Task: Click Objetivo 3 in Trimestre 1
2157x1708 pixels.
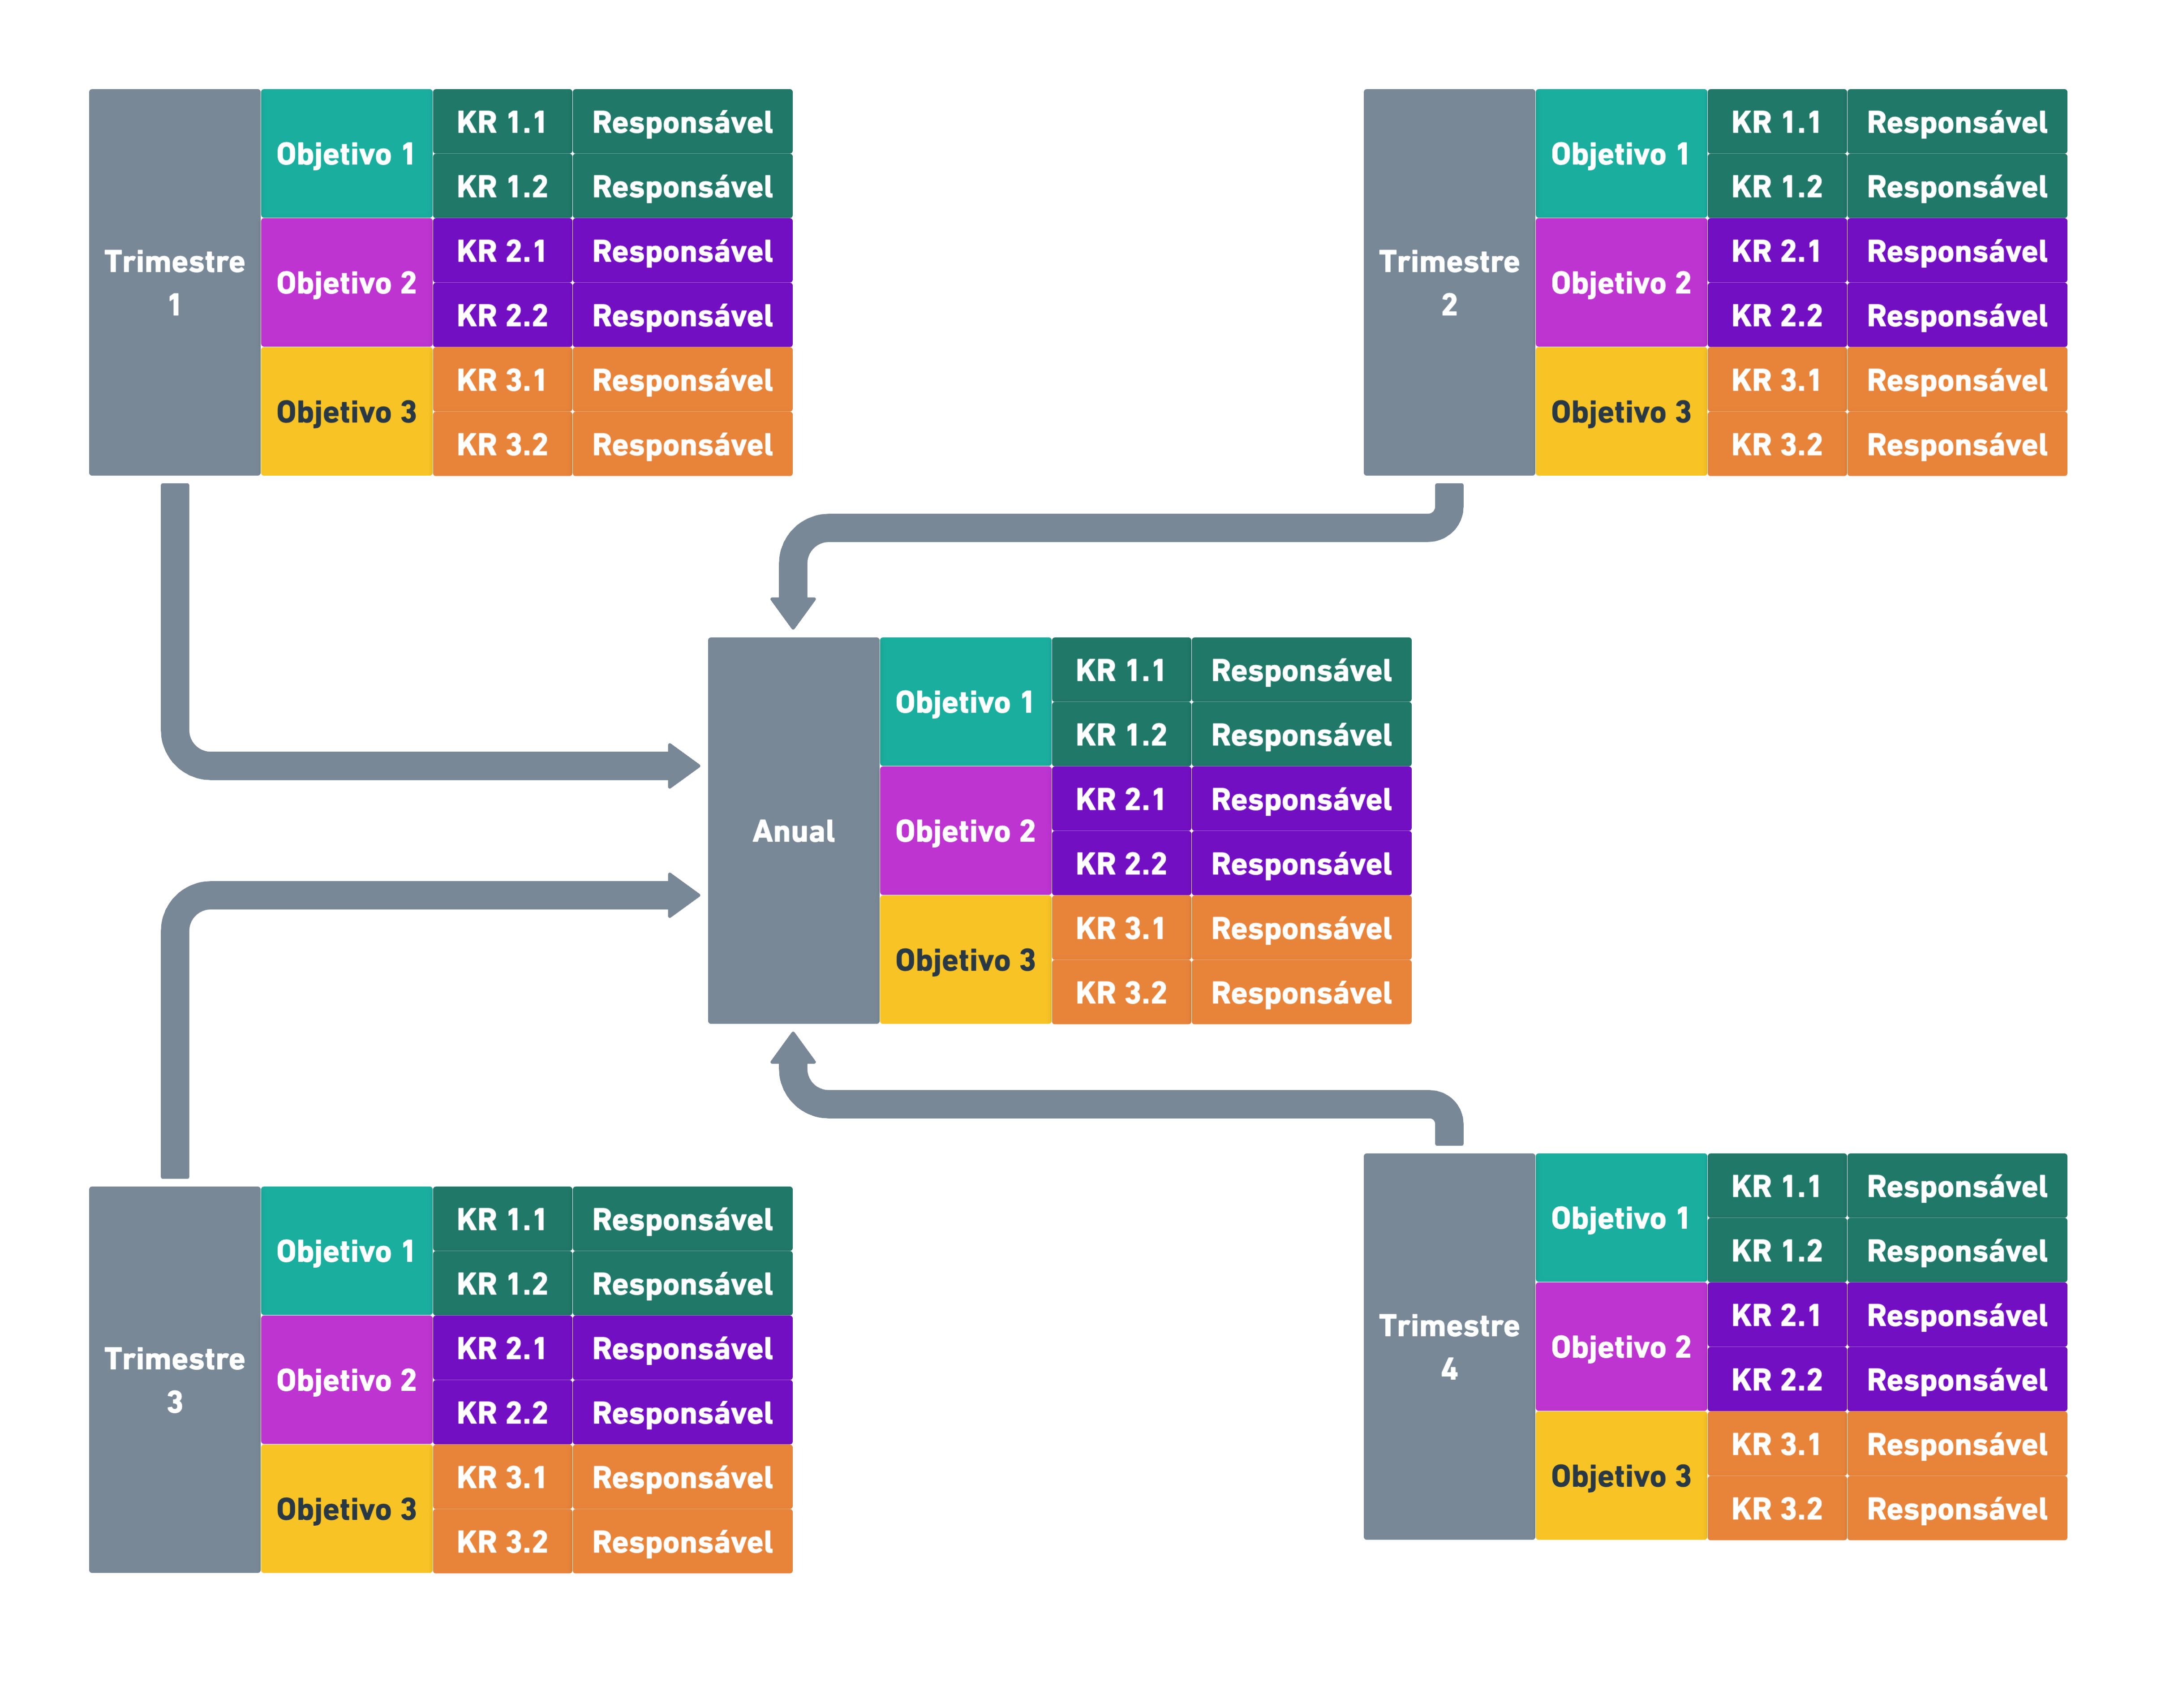Action: click(x=347, y=411)
